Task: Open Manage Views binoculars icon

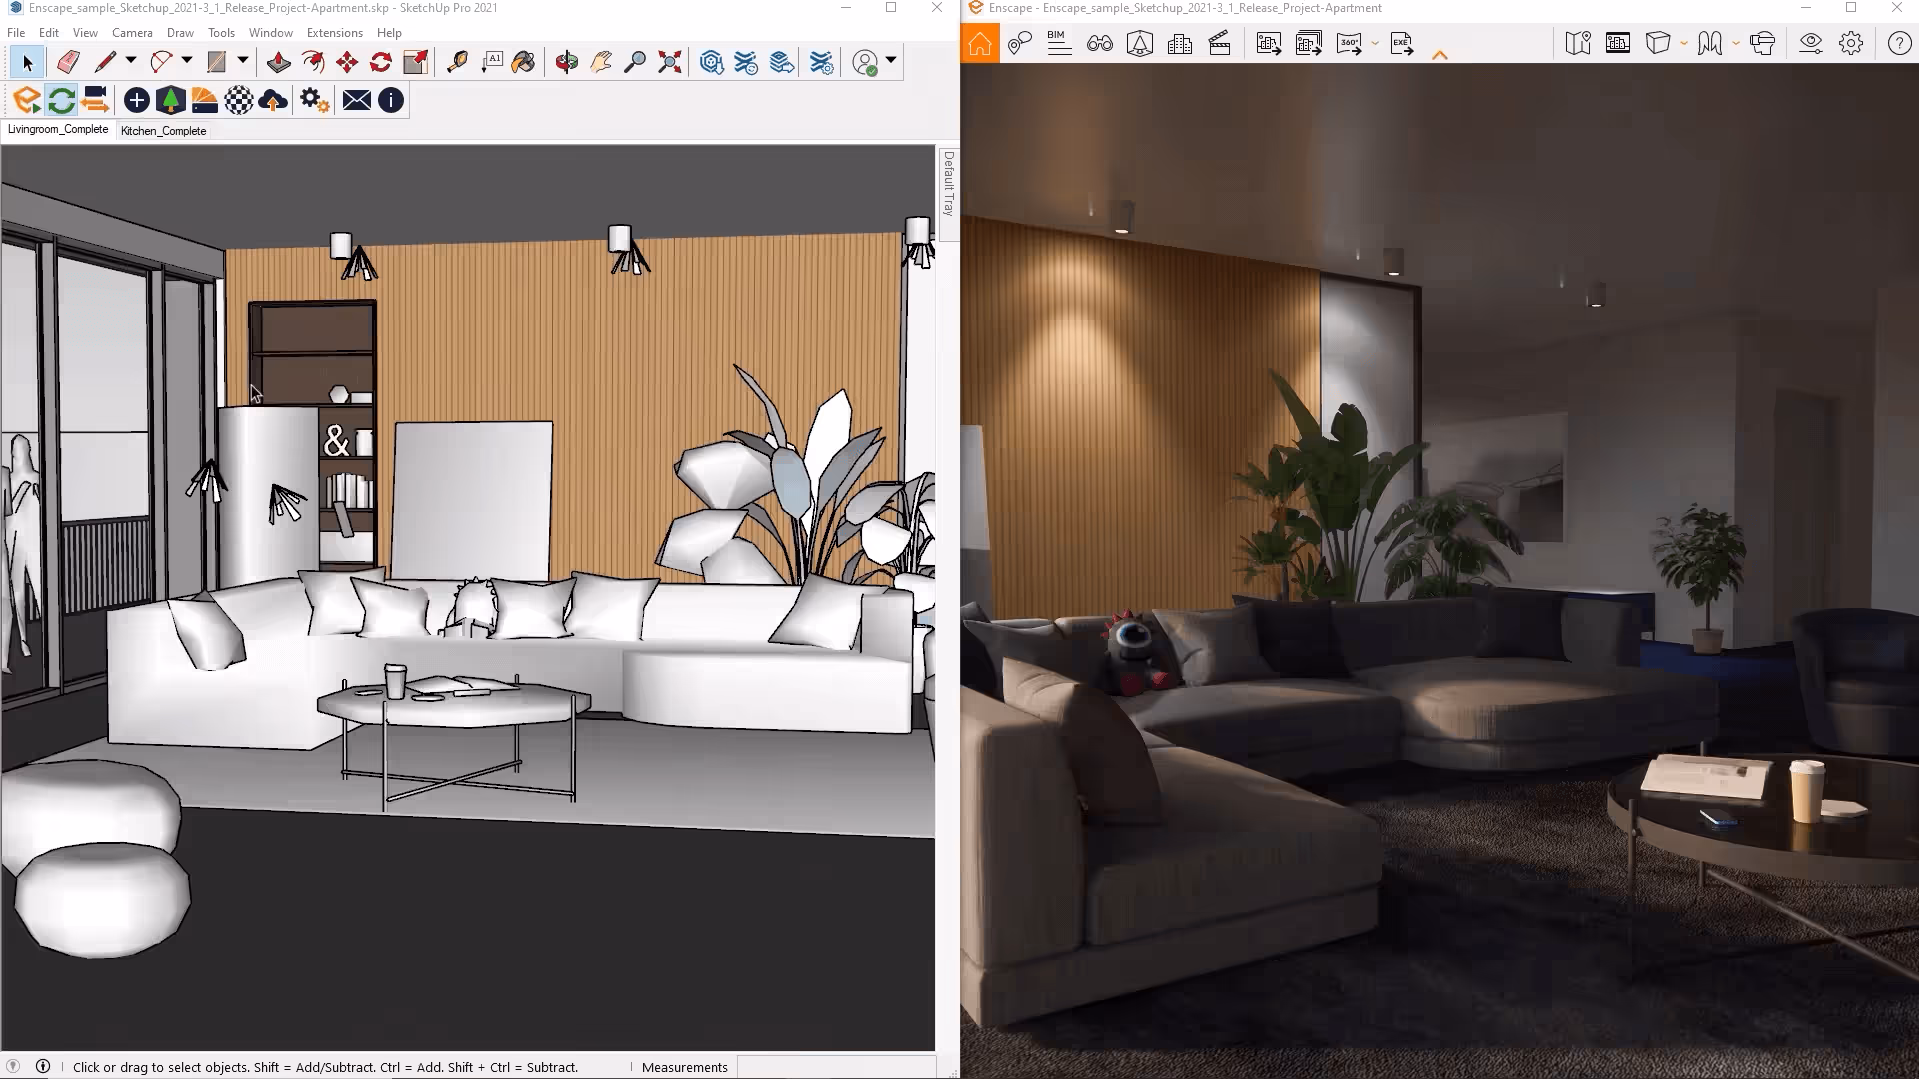Action: (1100, 44)
